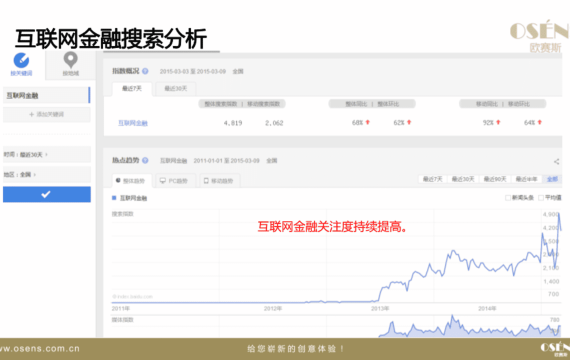Click the 92% mobile year-over-year value
570x360 pixels.
488,123
